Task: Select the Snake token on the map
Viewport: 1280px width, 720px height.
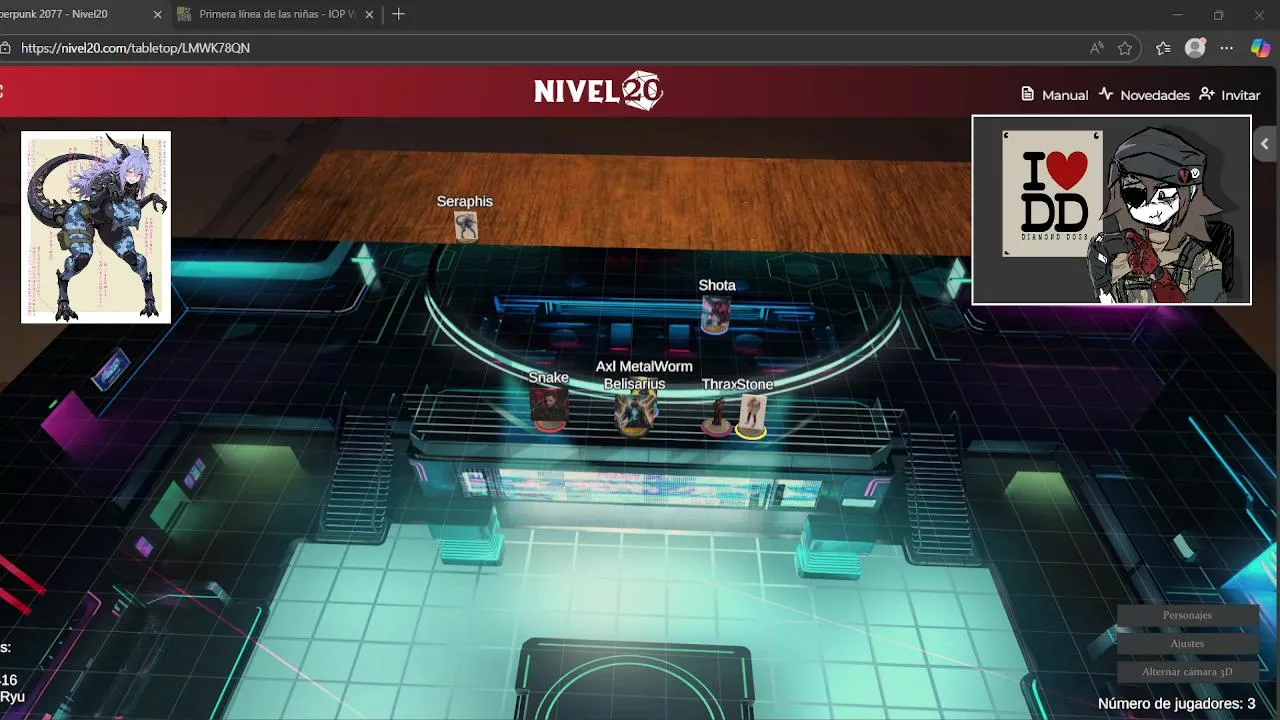Action: pyautogui.click(x=549, y=408)
